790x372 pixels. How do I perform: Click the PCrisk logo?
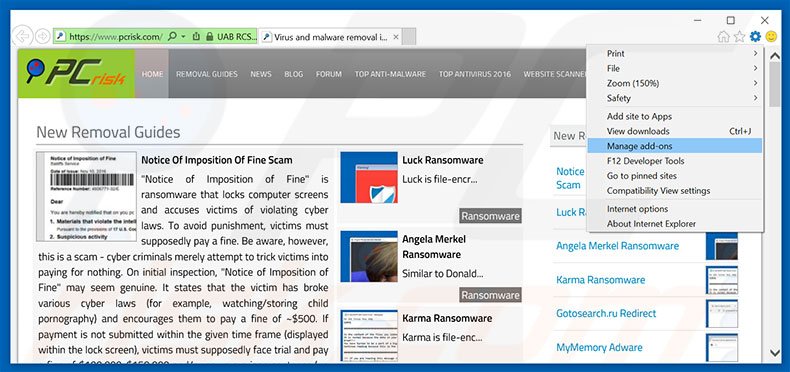click(x=76, y=74)
